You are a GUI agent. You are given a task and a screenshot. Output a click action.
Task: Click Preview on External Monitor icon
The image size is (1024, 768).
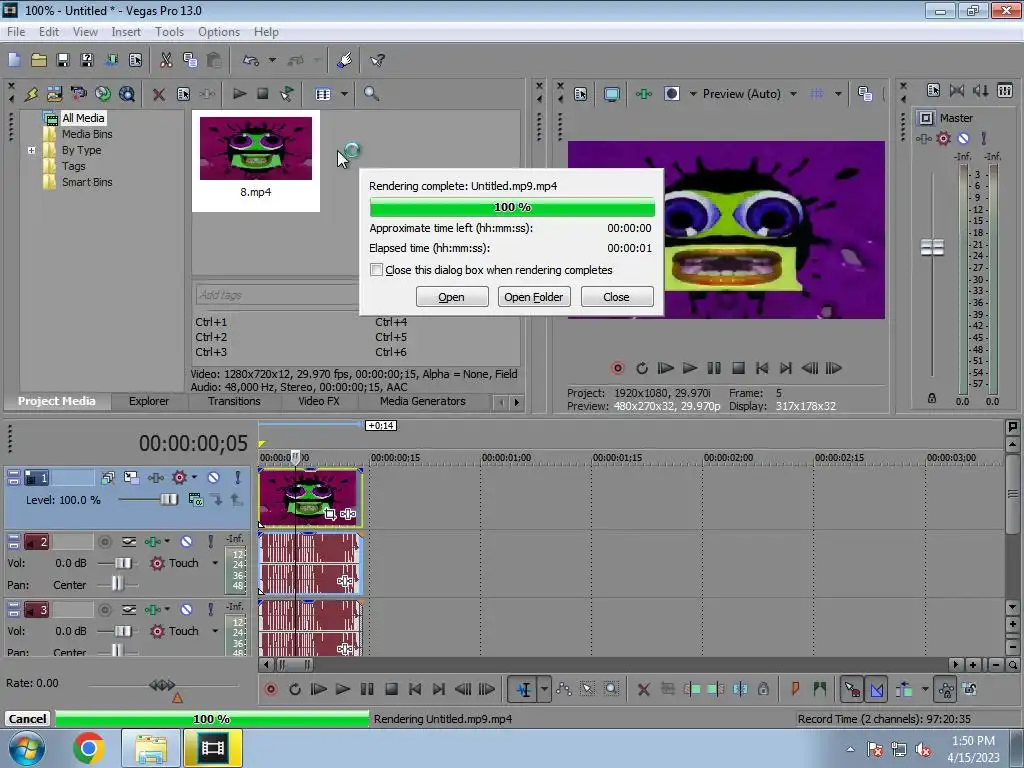pos(611,94)
